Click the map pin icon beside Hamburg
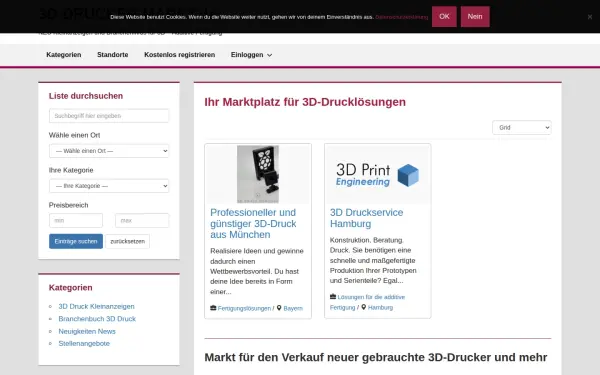This screenshot has height=375, width=600. click(364, 307)
